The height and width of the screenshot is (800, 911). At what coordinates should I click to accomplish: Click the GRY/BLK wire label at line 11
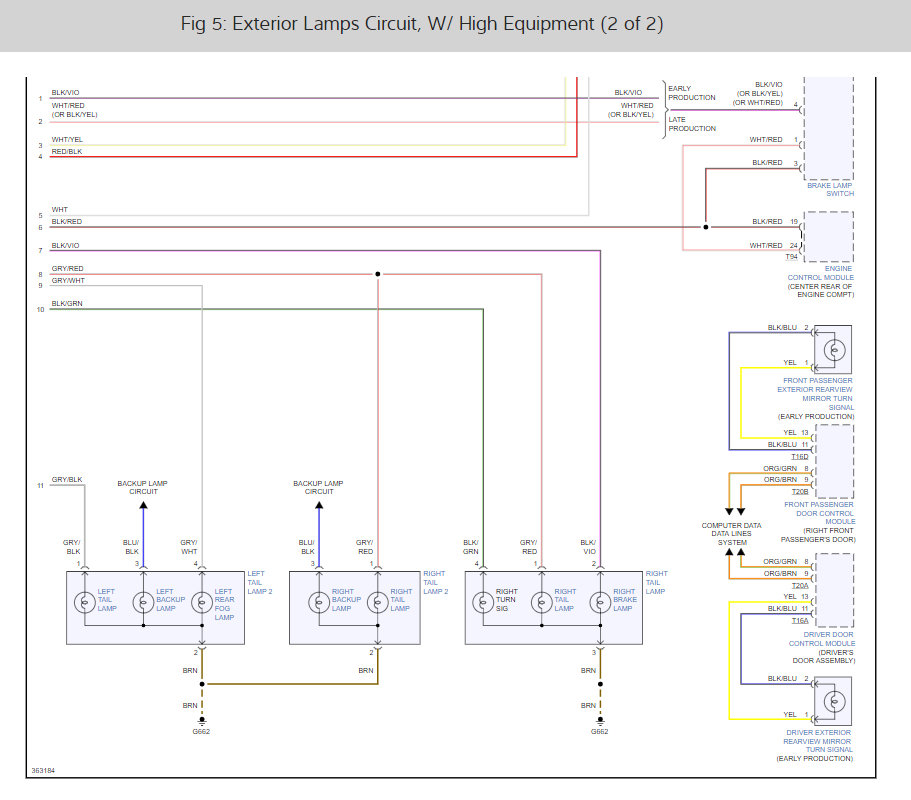pos(67,480)
